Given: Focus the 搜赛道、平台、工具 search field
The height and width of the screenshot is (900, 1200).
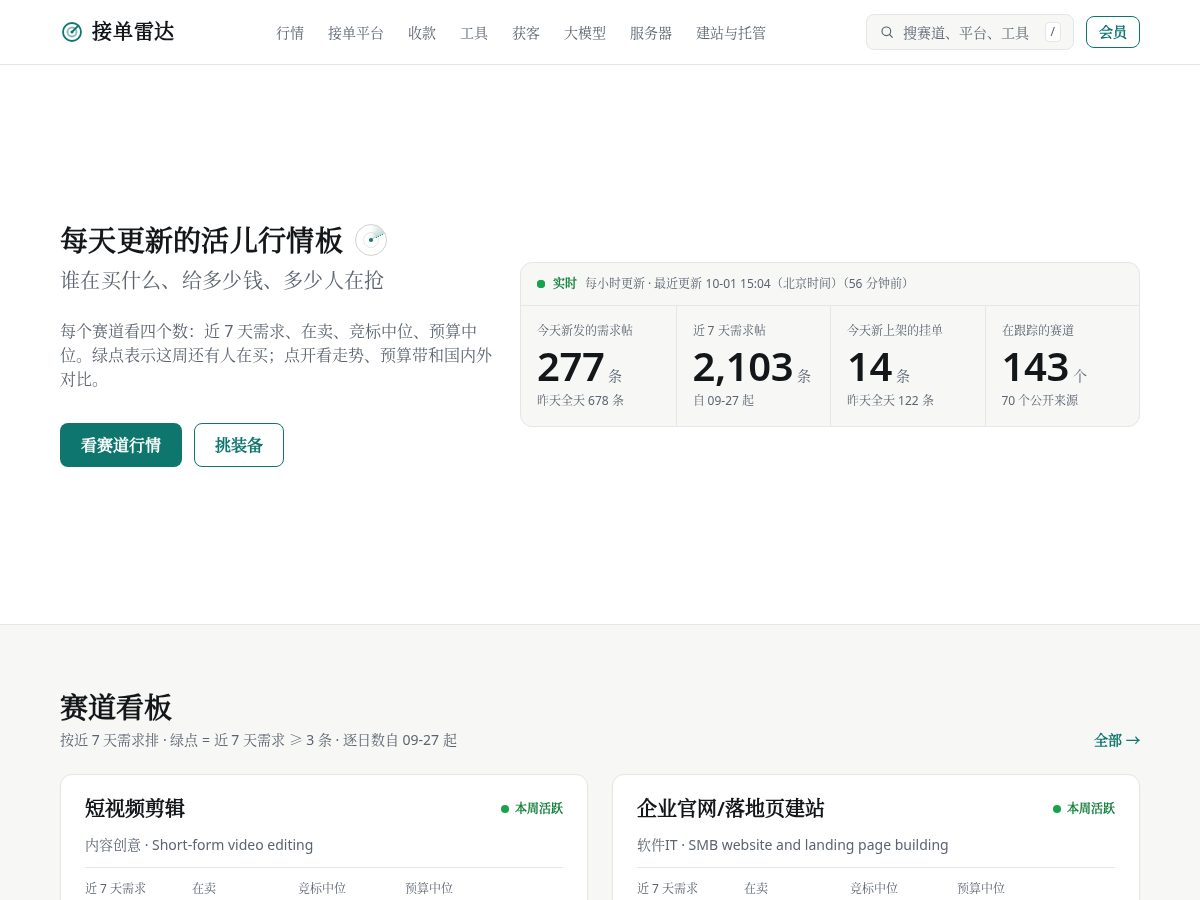Looking at the screenshot, I should (x=969, y=32).
